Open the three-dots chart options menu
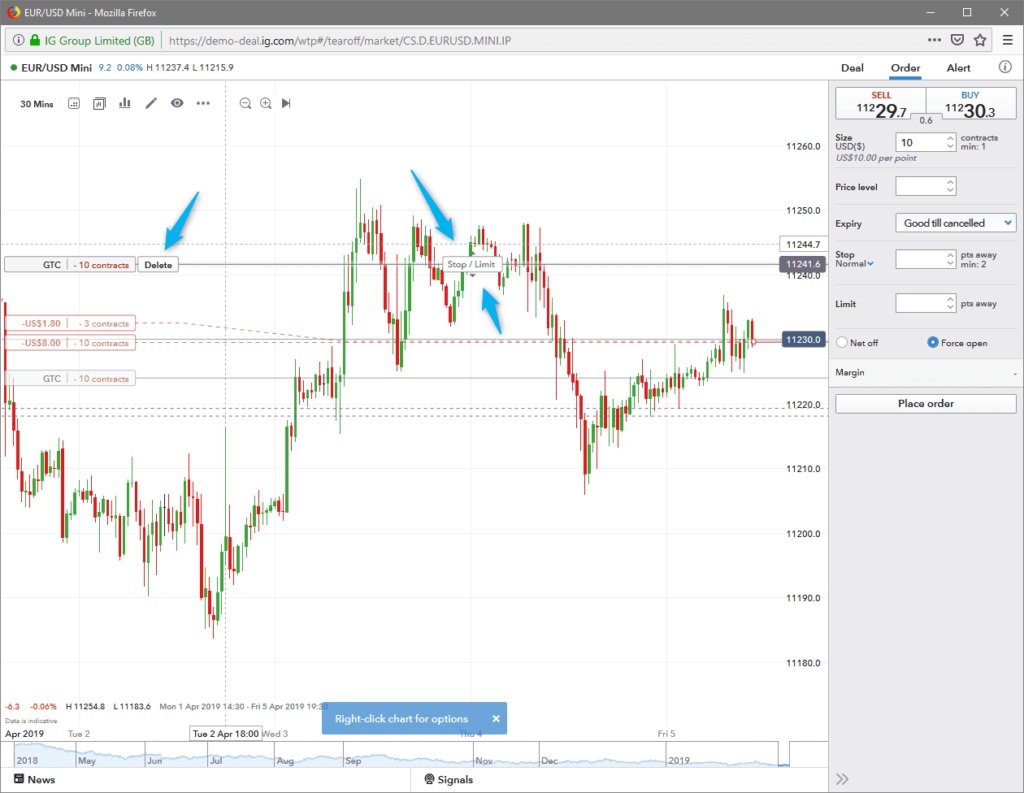Image resolution: width=1024 pixels, height=793 pixels. [x=203, y=103]
